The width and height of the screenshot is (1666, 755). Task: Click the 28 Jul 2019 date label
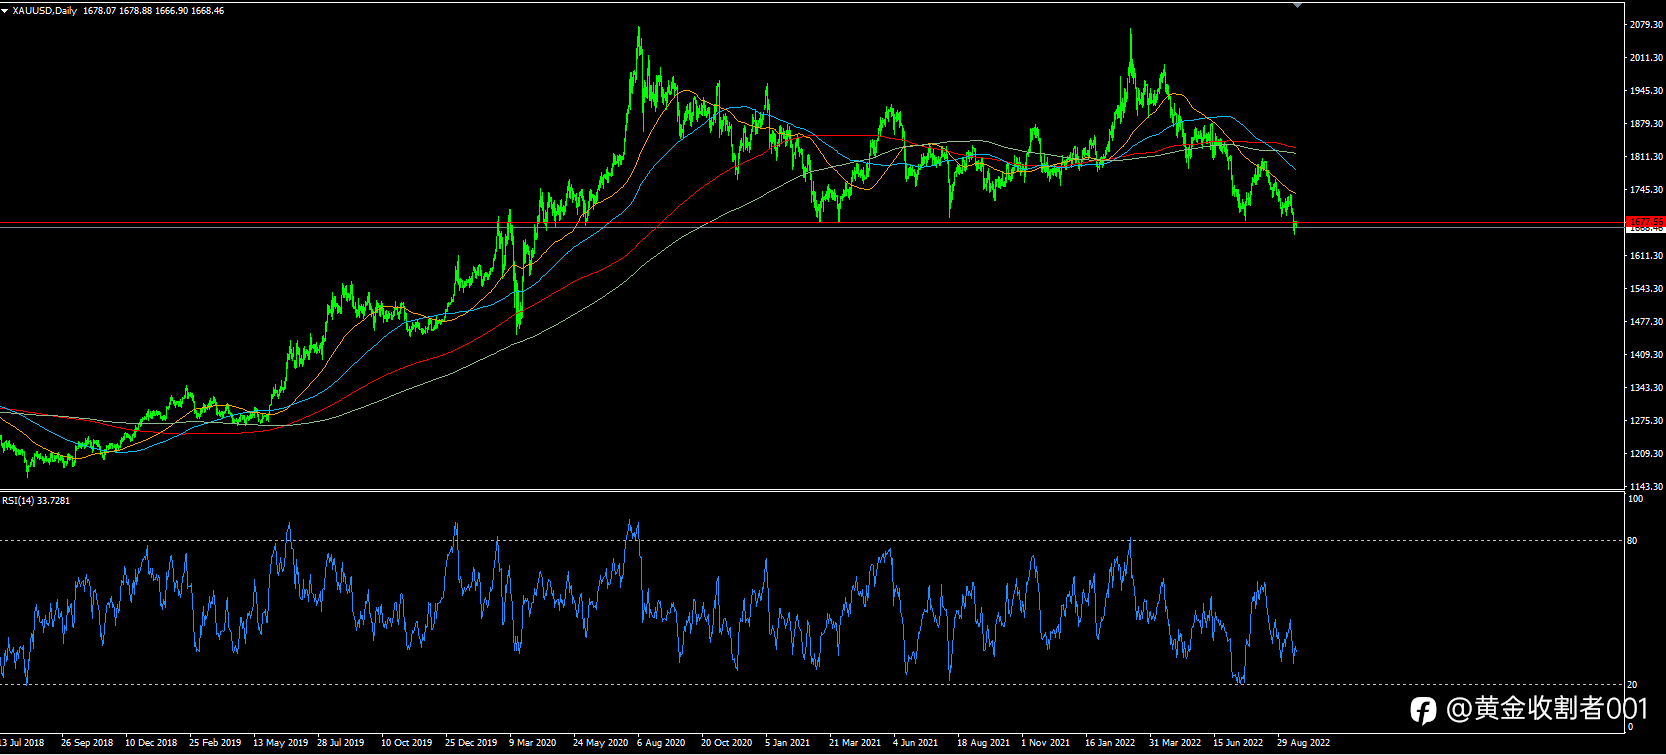pos(341,743)
